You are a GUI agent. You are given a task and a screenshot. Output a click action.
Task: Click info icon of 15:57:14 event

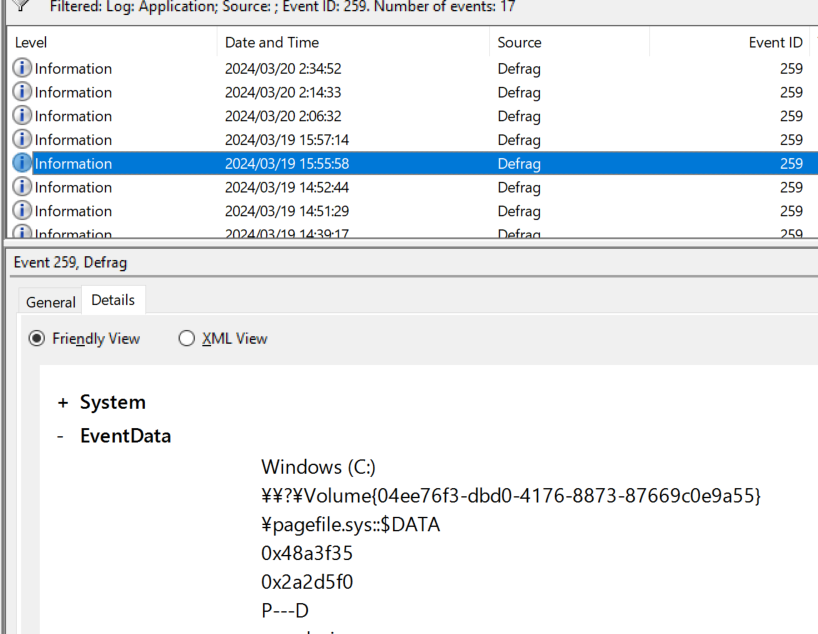coord(22,139)
